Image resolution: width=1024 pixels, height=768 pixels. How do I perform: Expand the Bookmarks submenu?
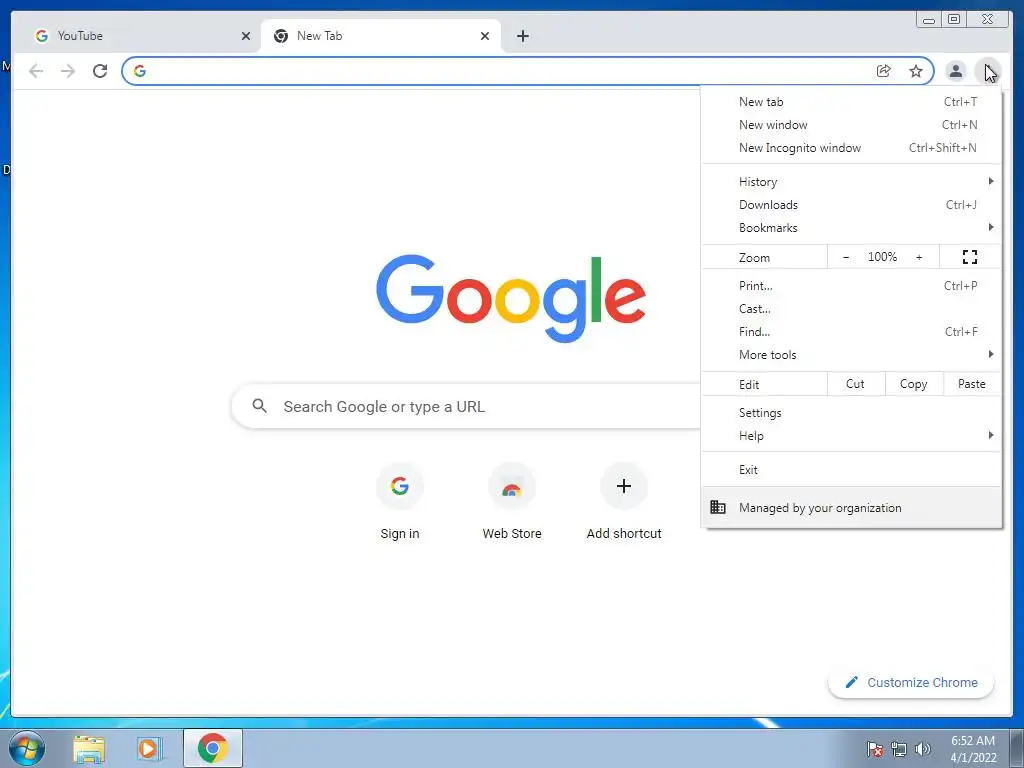point(852,227)
